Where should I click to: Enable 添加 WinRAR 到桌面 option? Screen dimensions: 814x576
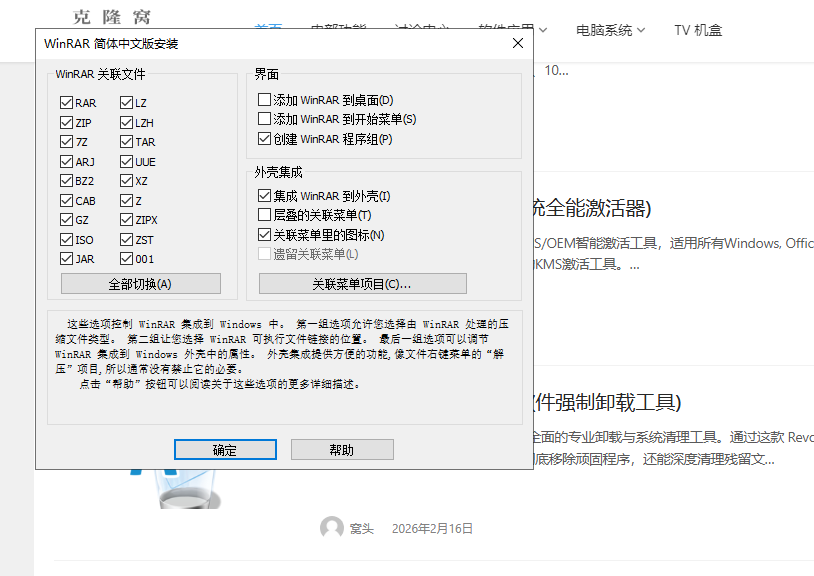tap(264, 99)
